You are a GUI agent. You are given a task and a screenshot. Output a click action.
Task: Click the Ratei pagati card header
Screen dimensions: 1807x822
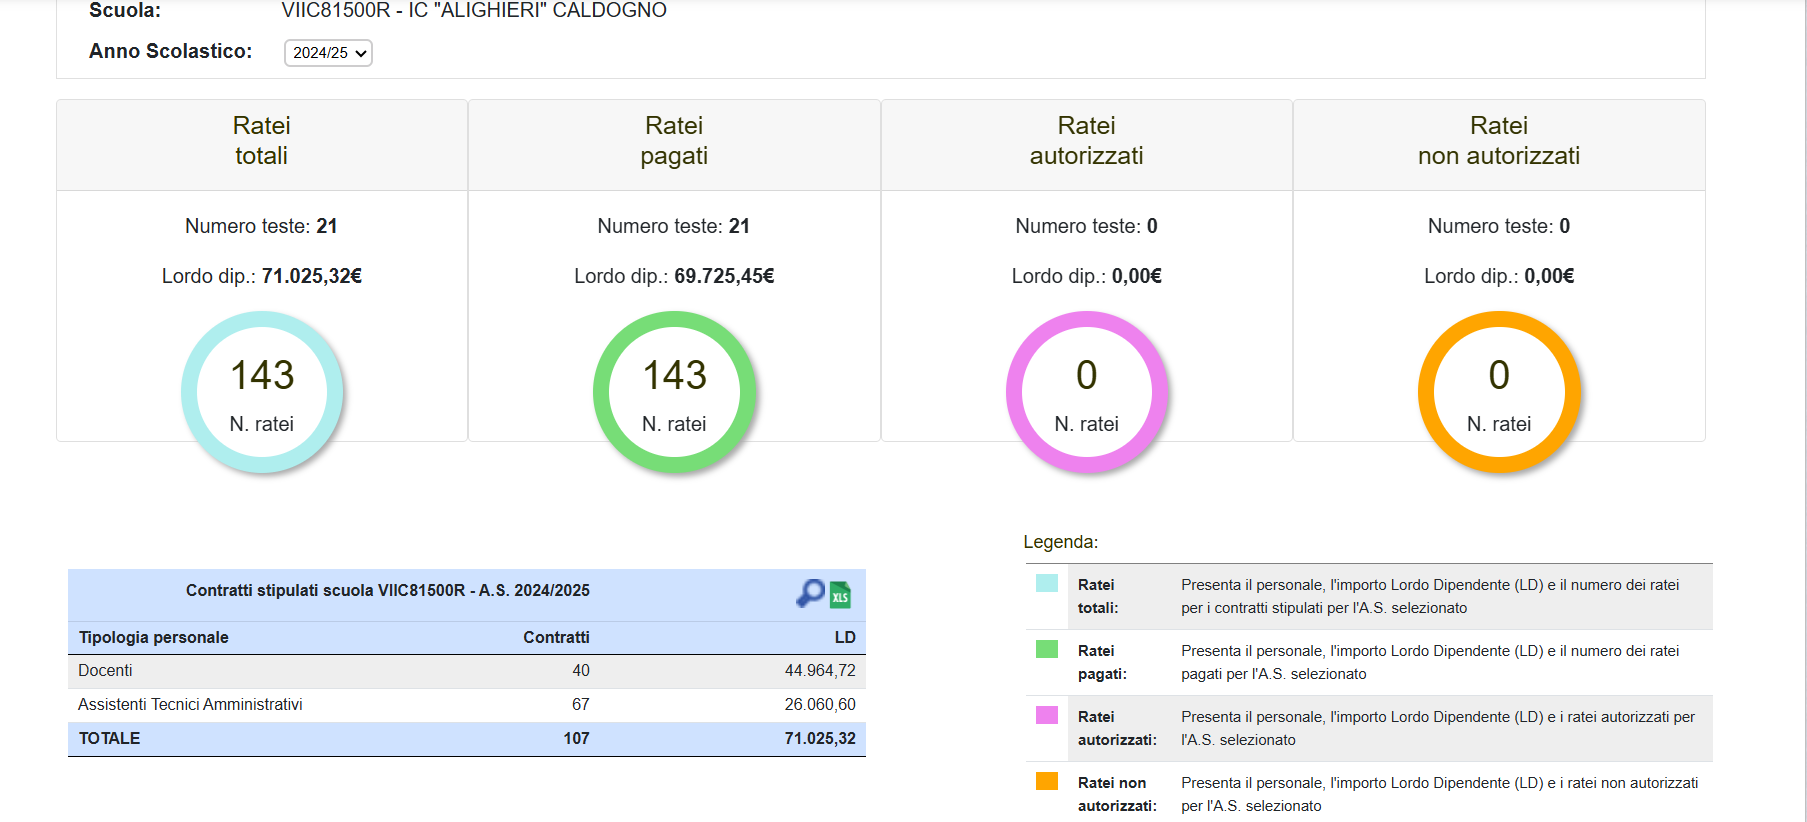674,141
